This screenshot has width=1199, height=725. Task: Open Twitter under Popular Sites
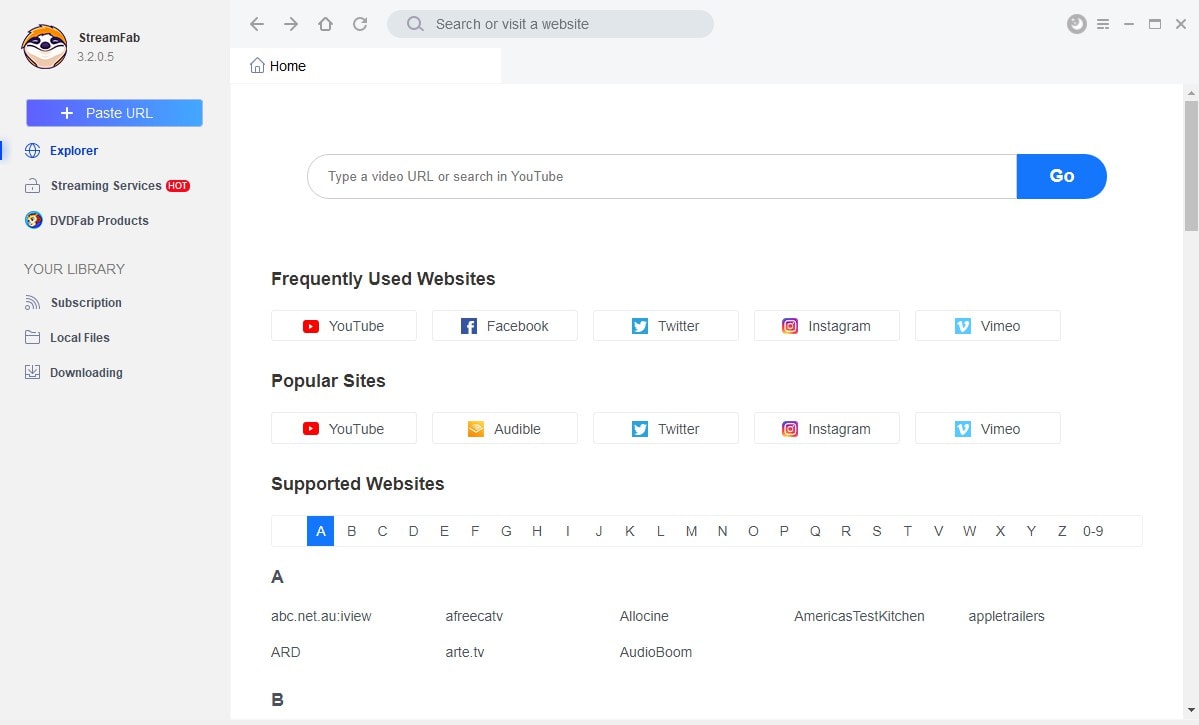tap(665, 428)
